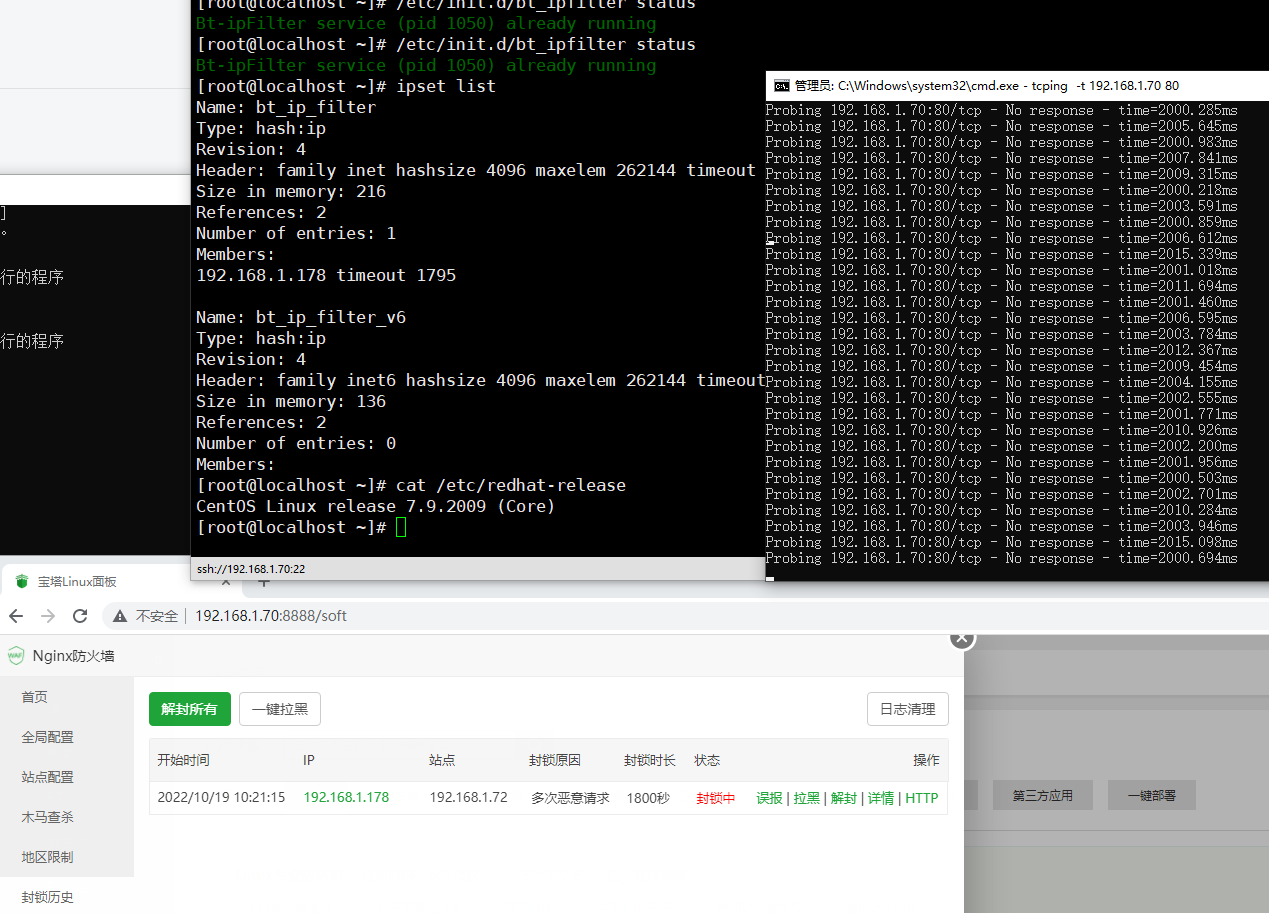Screen dimensions: 1269x913
Task: Click the 第三方应用 button behind the dialog
Action: click(1043, 796)
